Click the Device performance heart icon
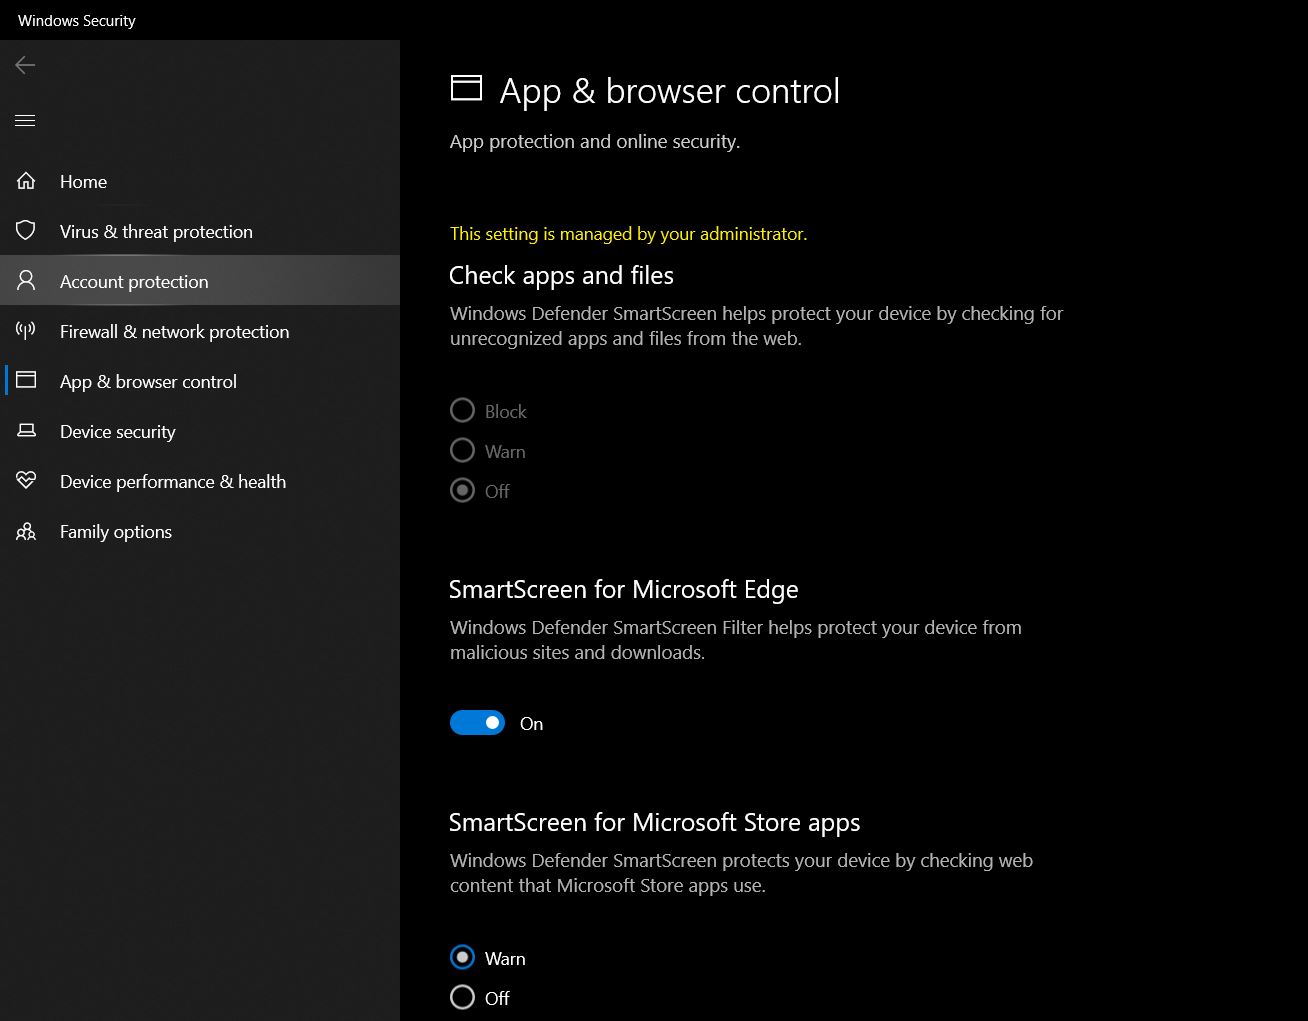The image size is (1308, 1021). [x=26, y=481]
